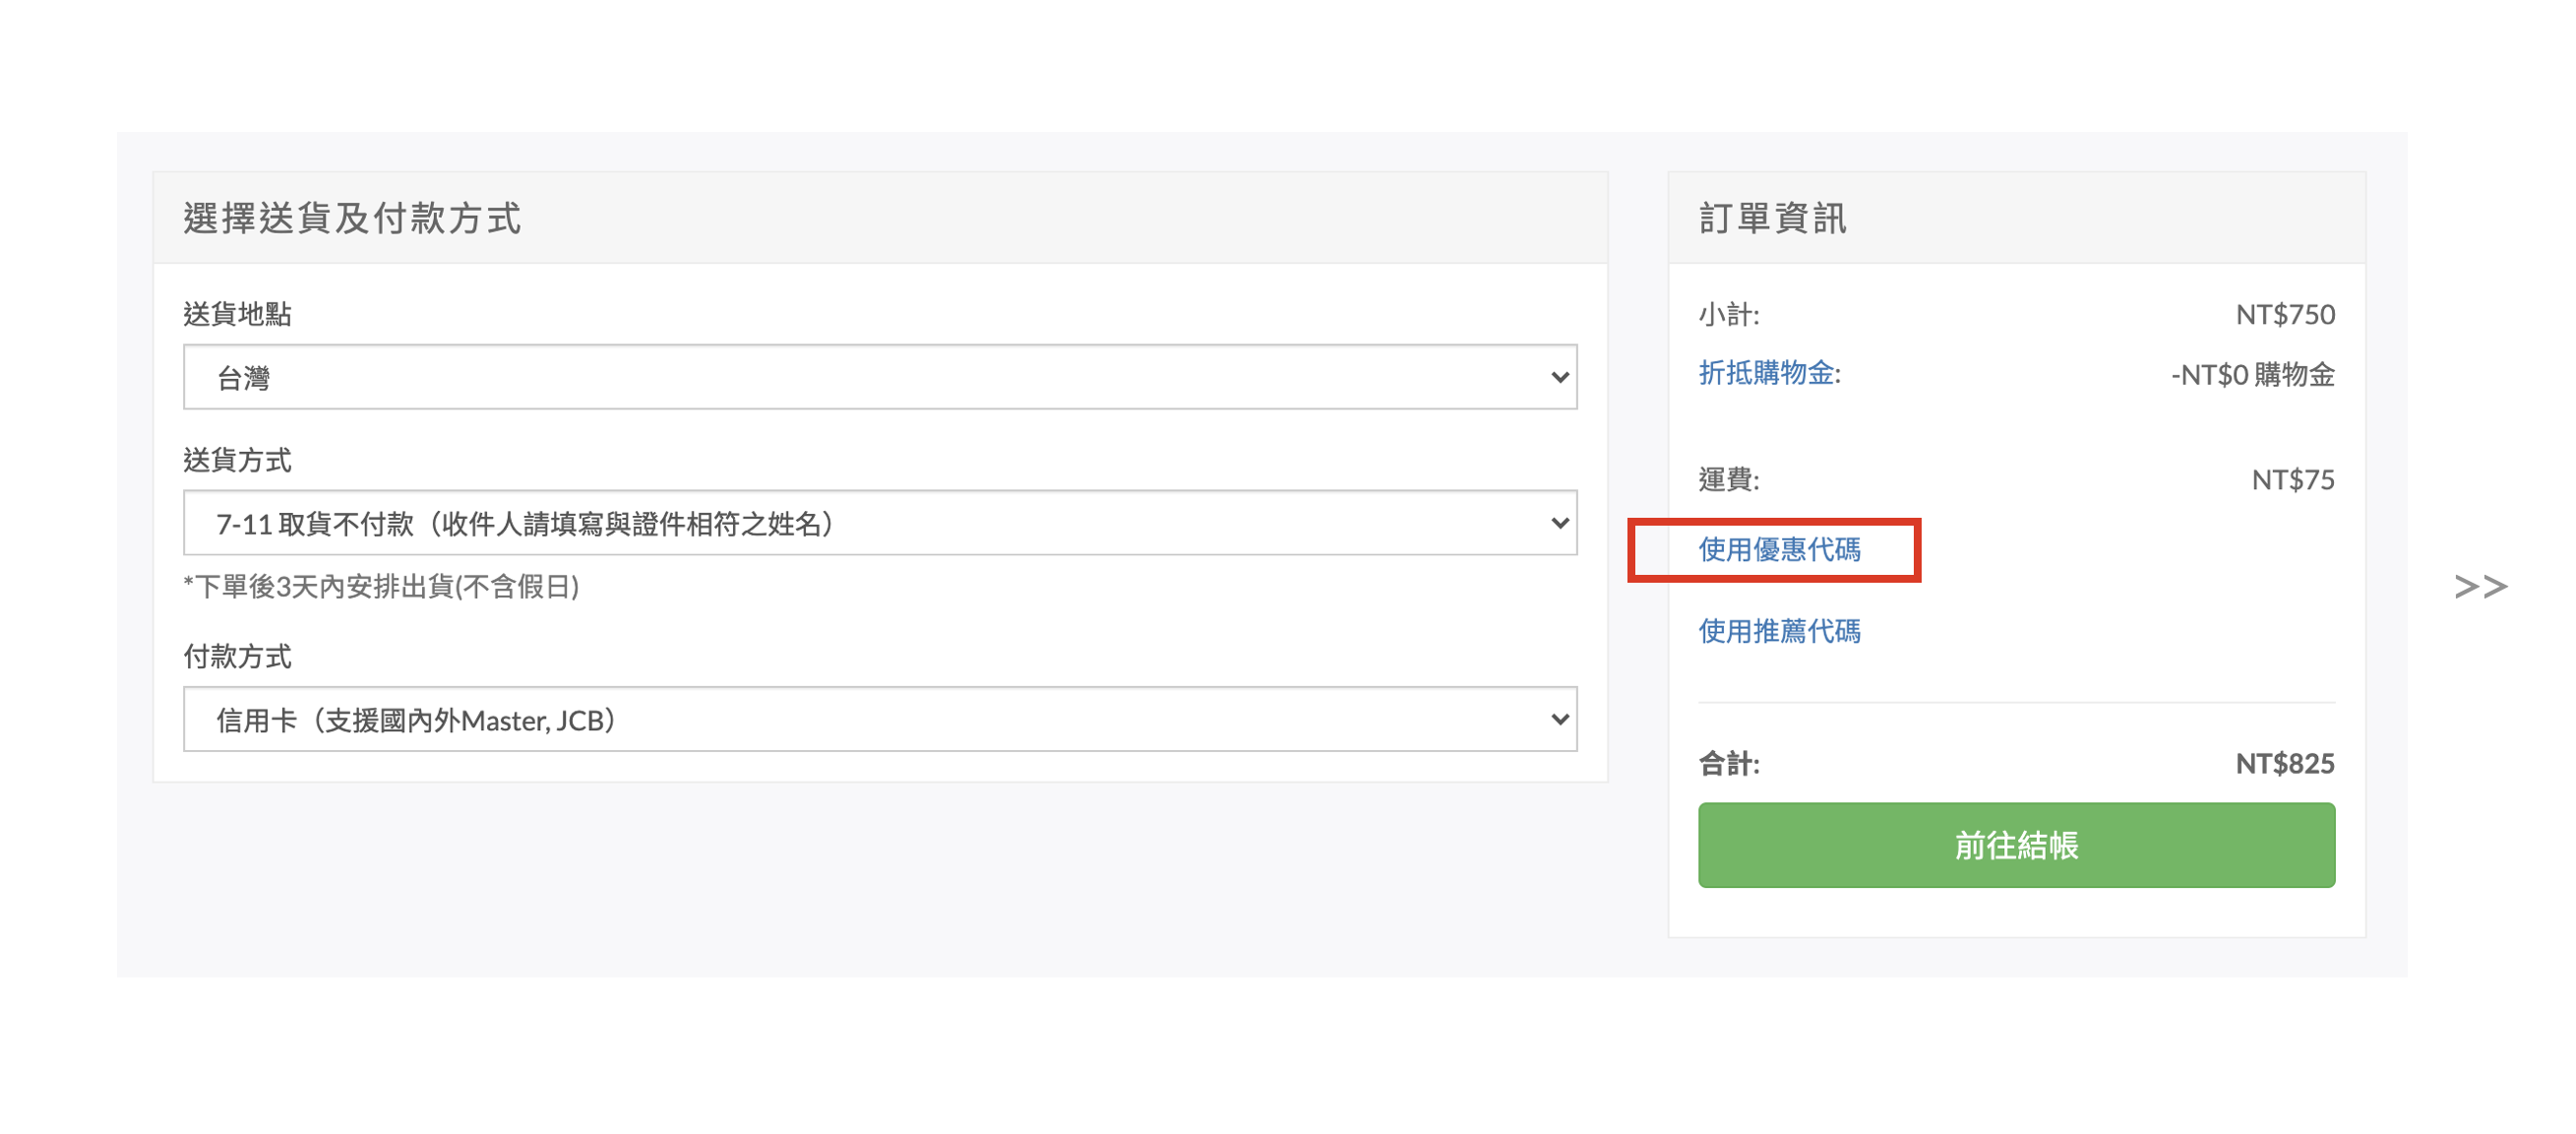2576x1134 pixels.
Task: Click the chevron arrow on 台灣 selector
Action: pyautogui.click(x=1558, y=378)
